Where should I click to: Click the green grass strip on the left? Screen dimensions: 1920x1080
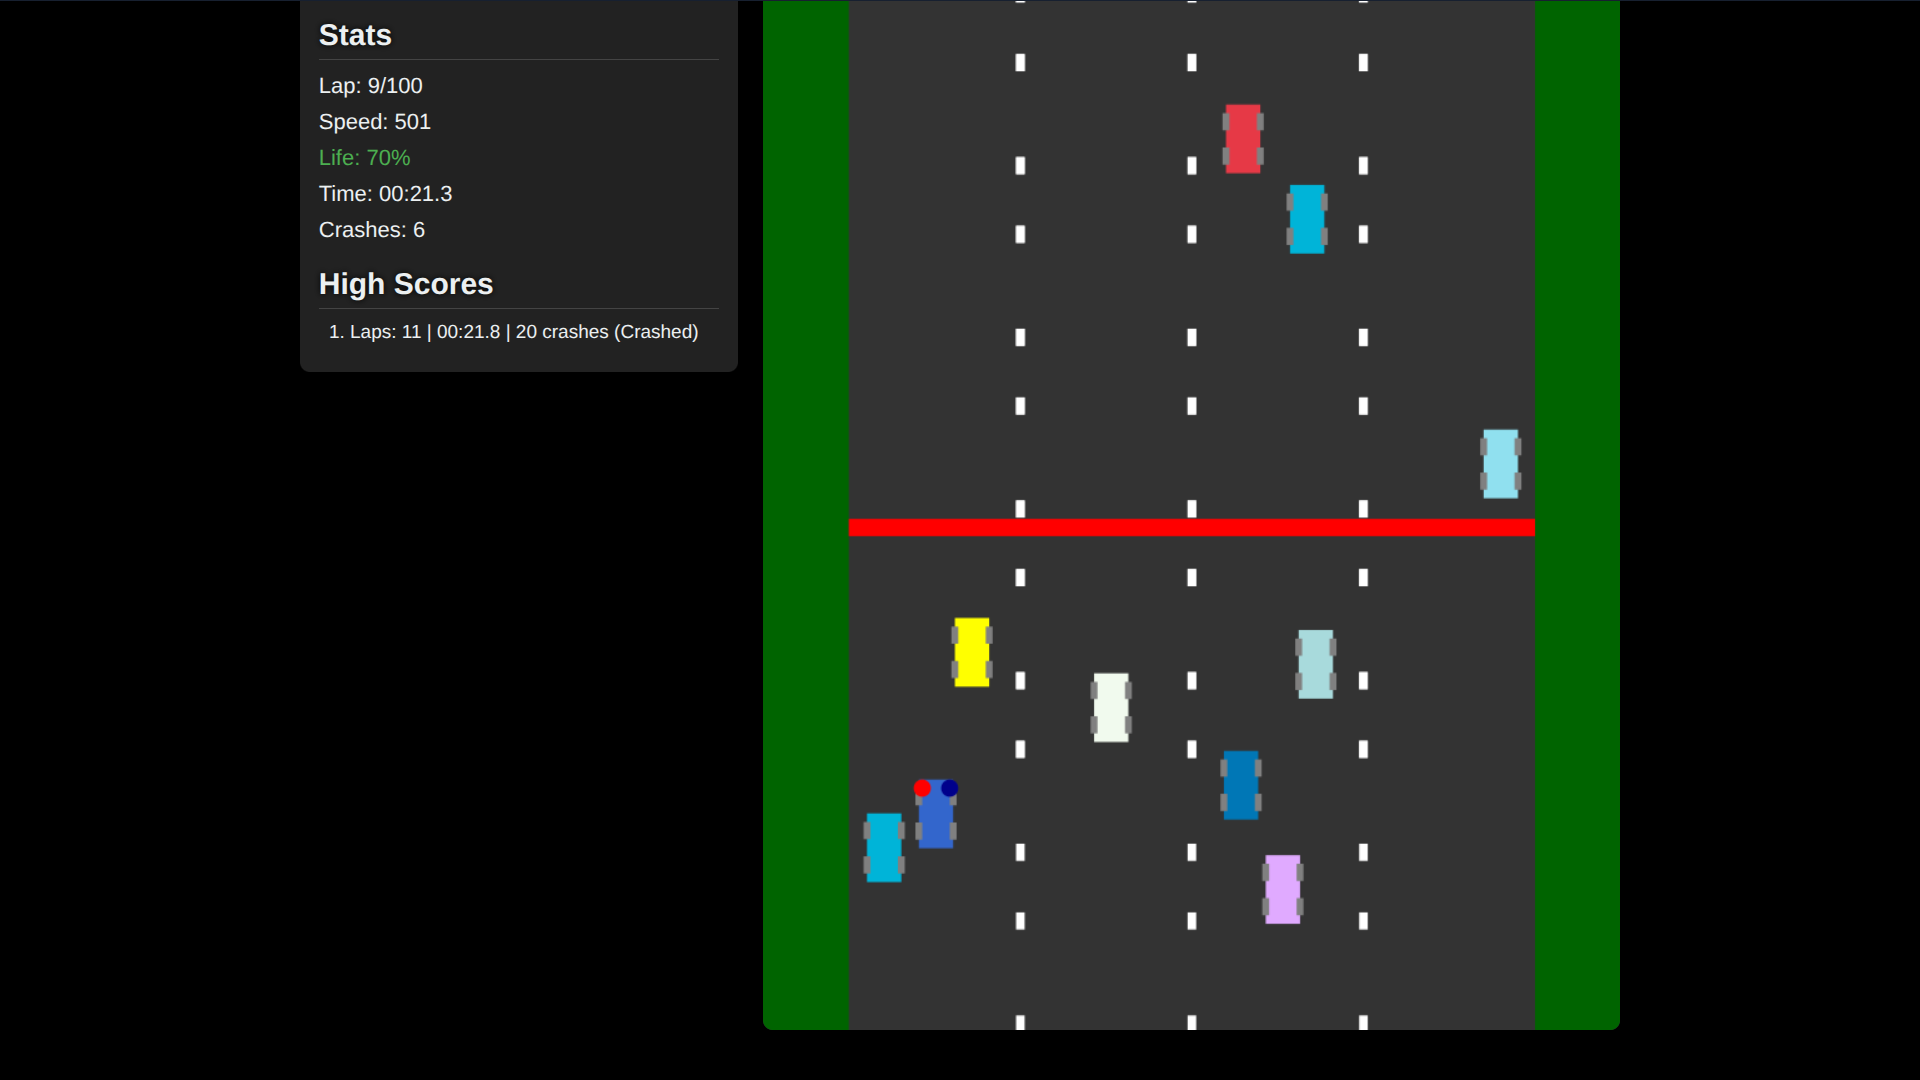pyautogui.click(x=806, y=515)
